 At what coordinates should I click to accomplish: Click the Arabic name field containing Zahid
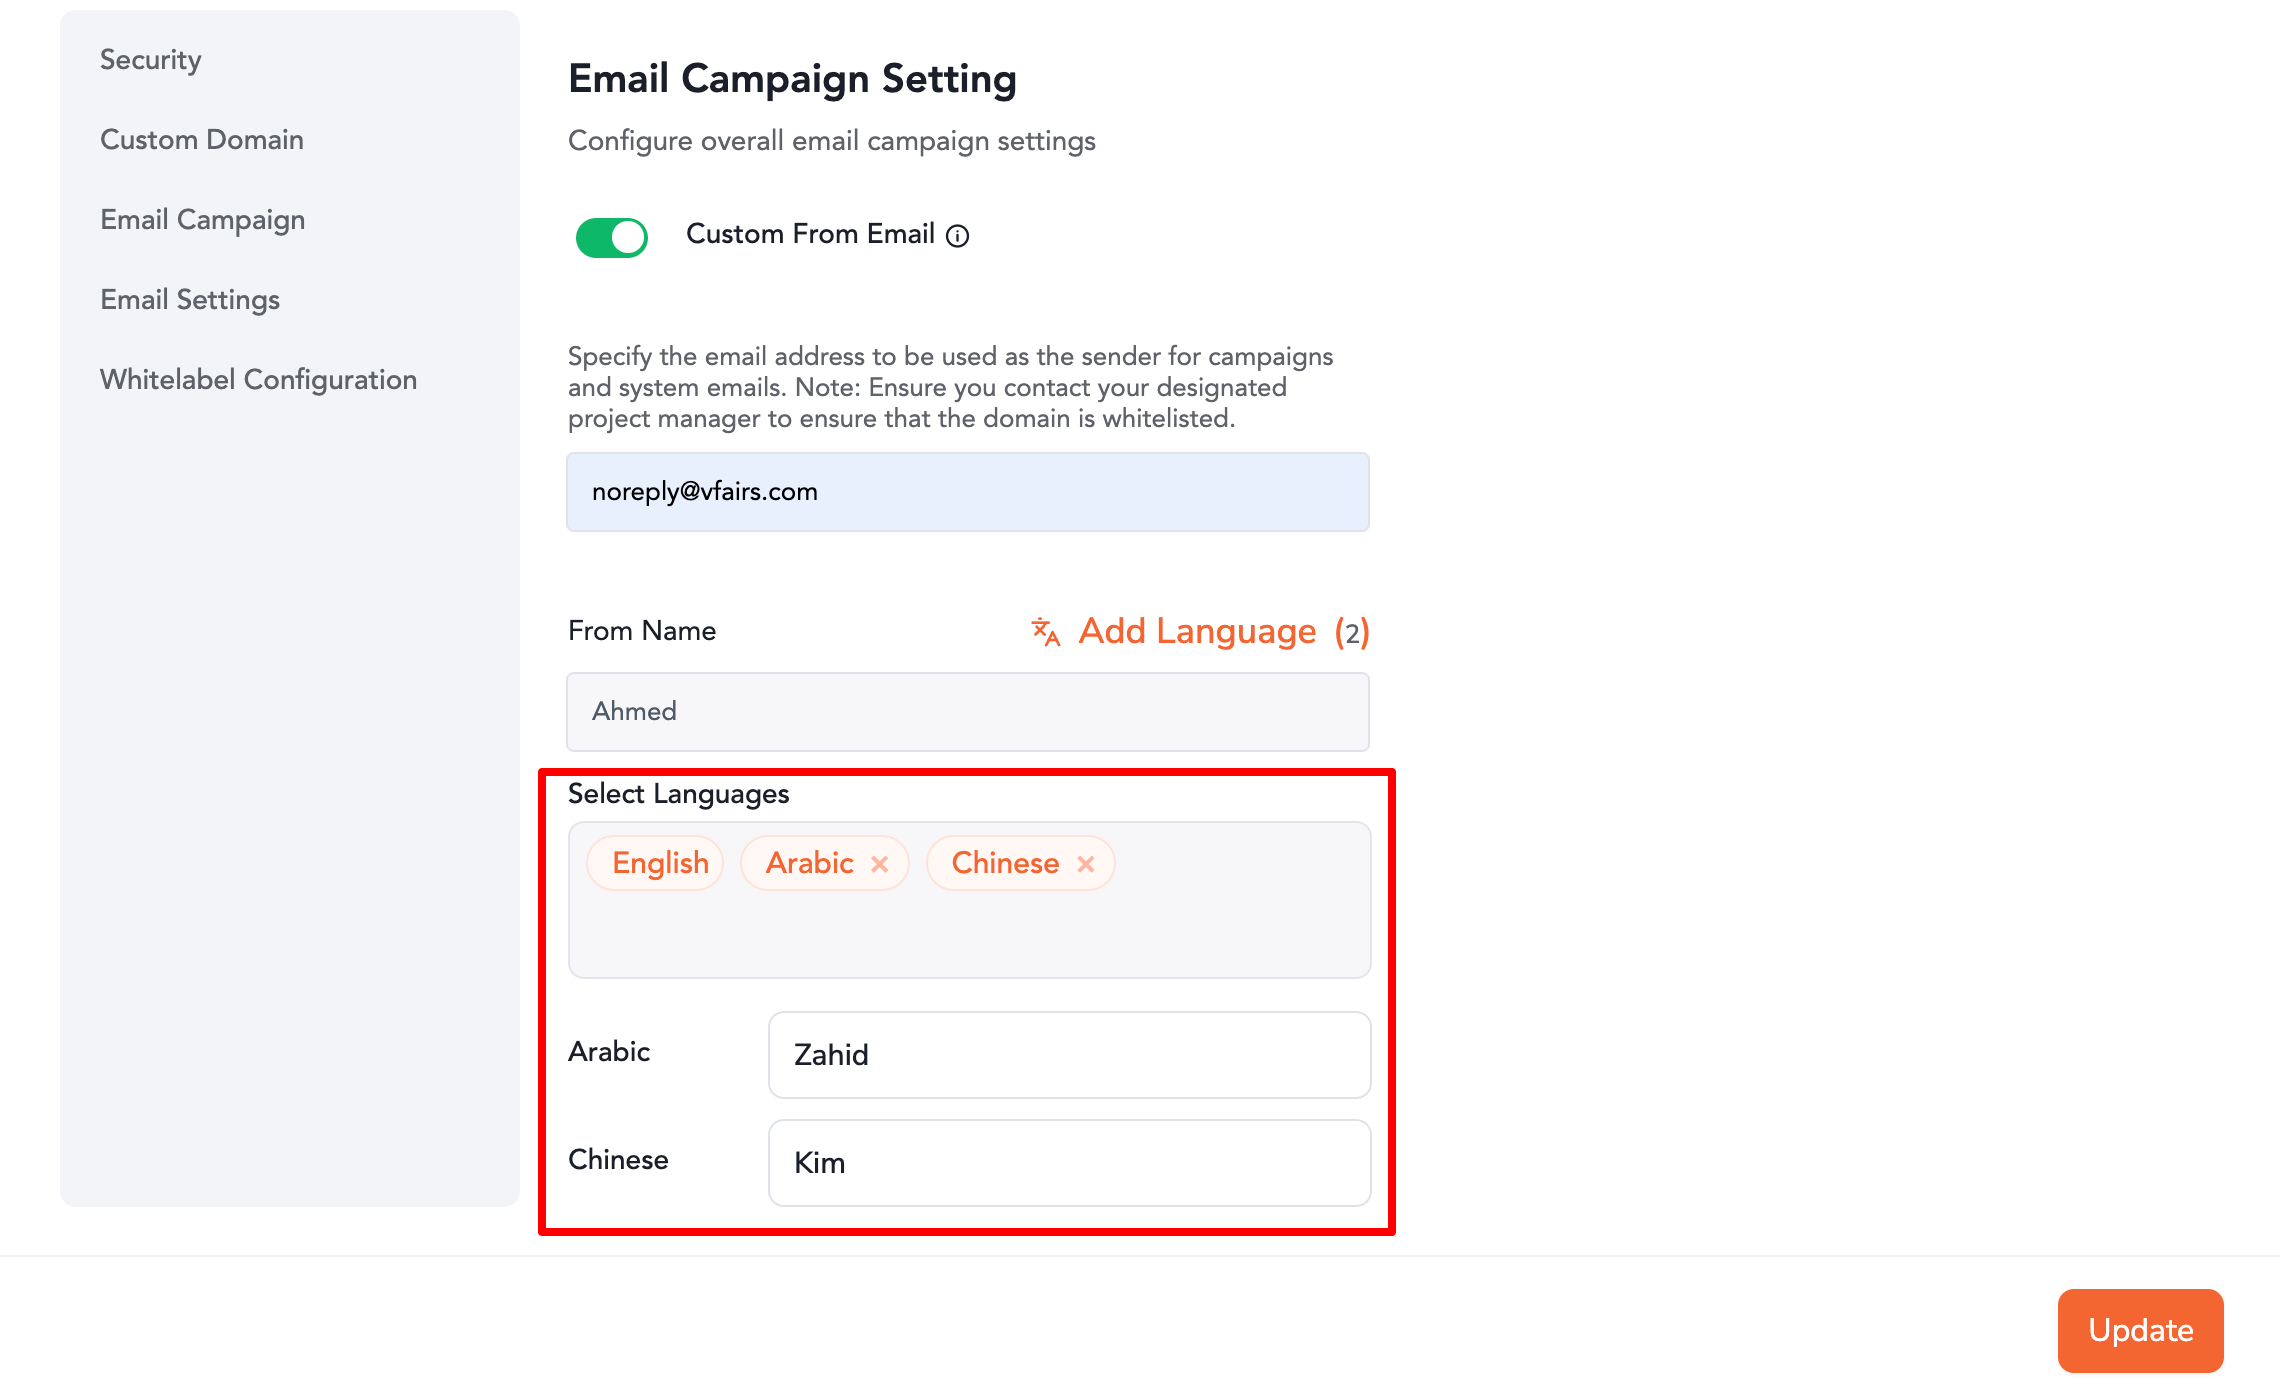click(1069, 1055)
